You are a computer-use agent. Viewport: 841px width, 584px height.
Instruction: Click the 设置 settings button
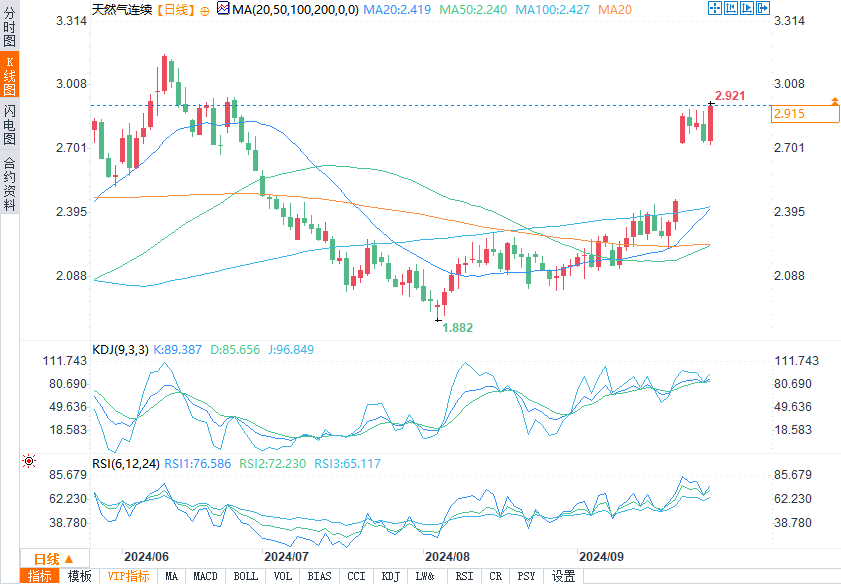pyautogui.click(x=564, y=576)
